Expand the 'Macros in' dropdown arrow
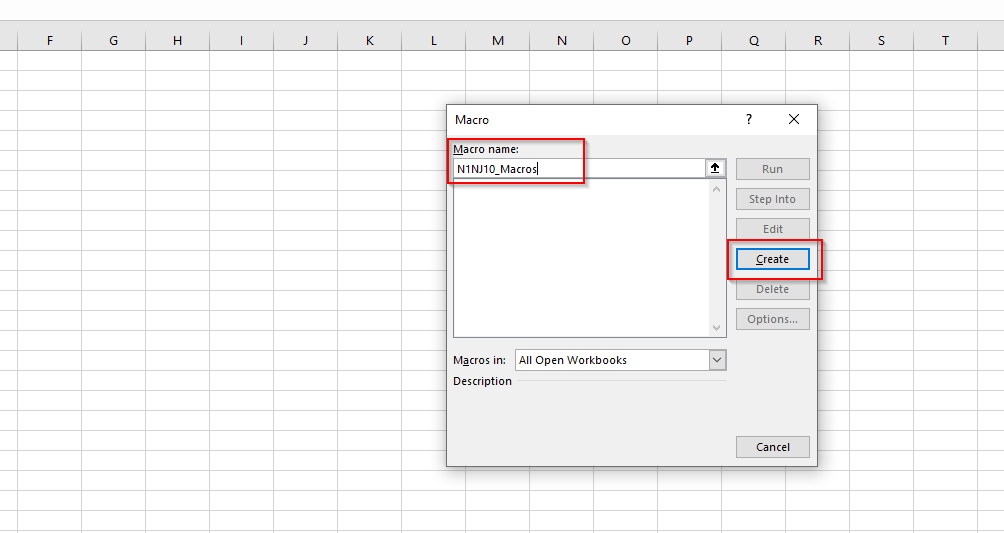Screen dimensions: 1004x533 [717, 360]
